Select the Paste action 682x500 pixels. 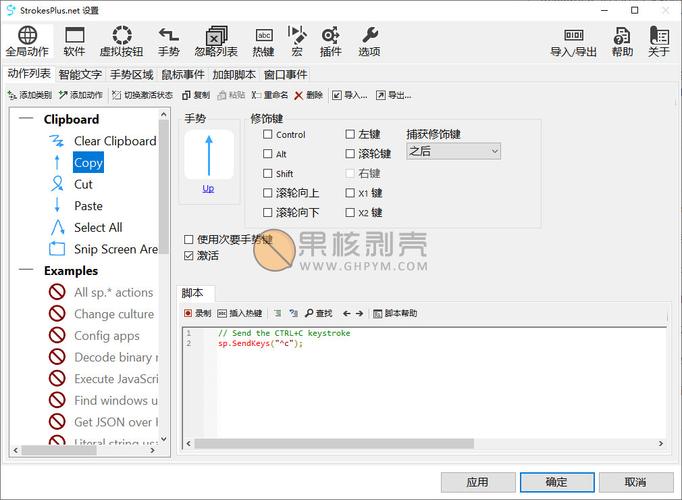tap(88, 206)
